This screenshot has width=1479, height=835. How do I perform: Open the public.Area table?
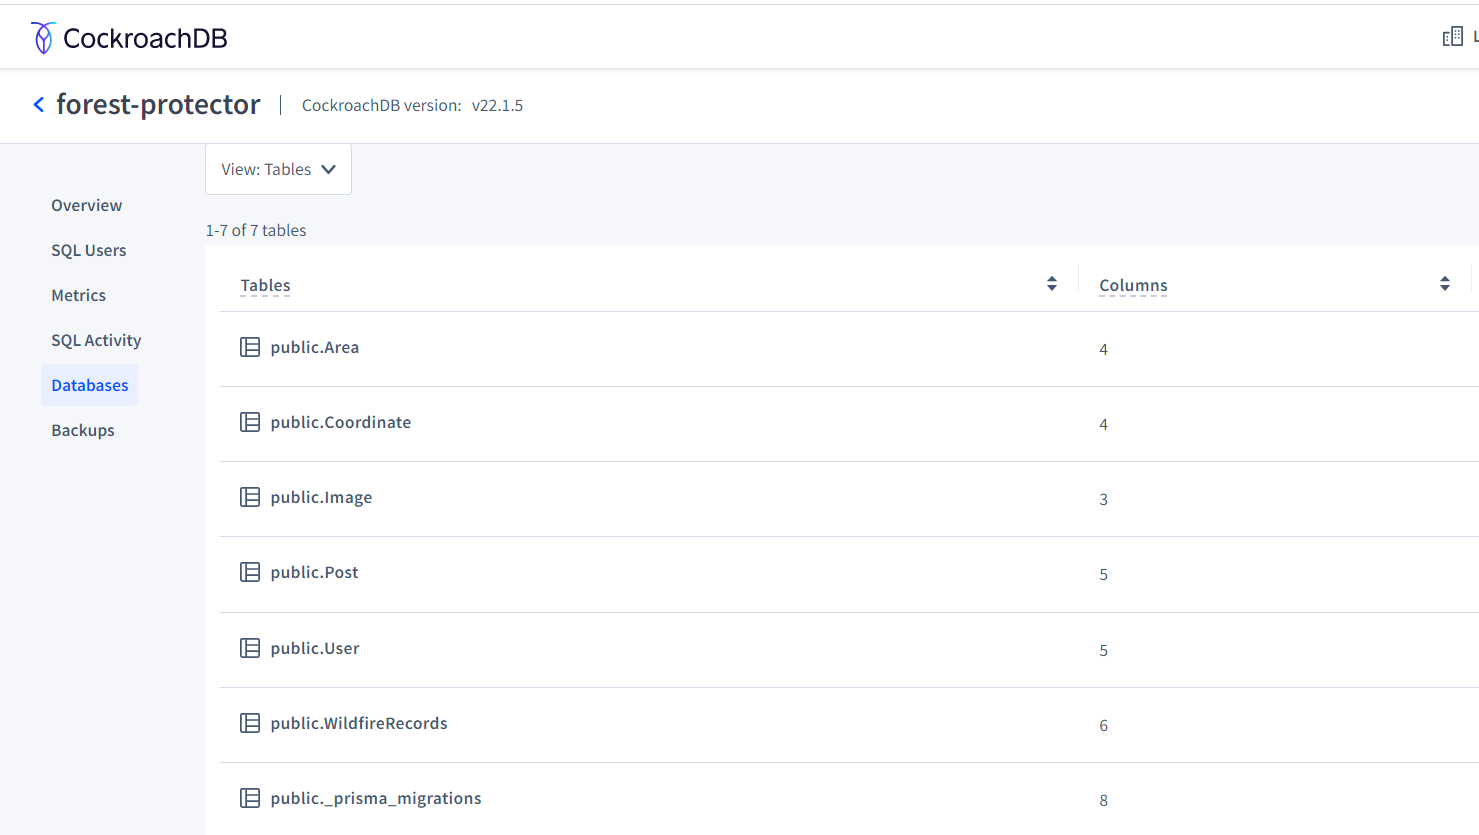click(x=315, y=347)
